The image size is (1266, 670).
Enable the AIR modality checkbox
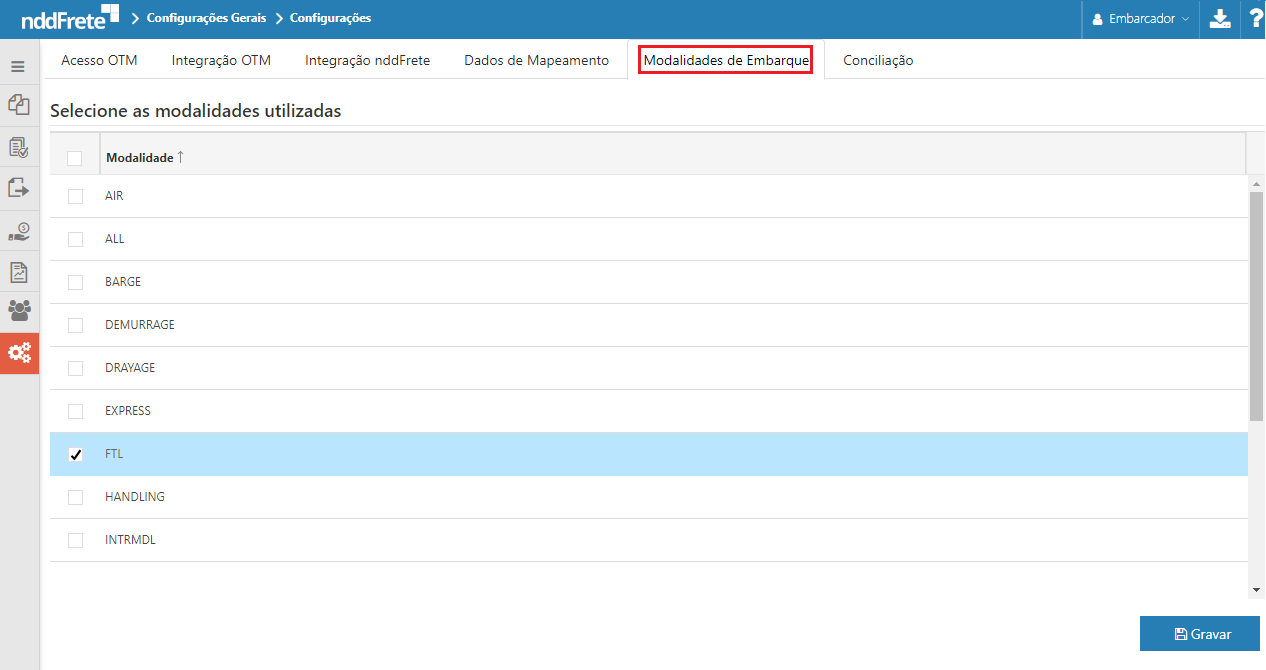point(75,197)
